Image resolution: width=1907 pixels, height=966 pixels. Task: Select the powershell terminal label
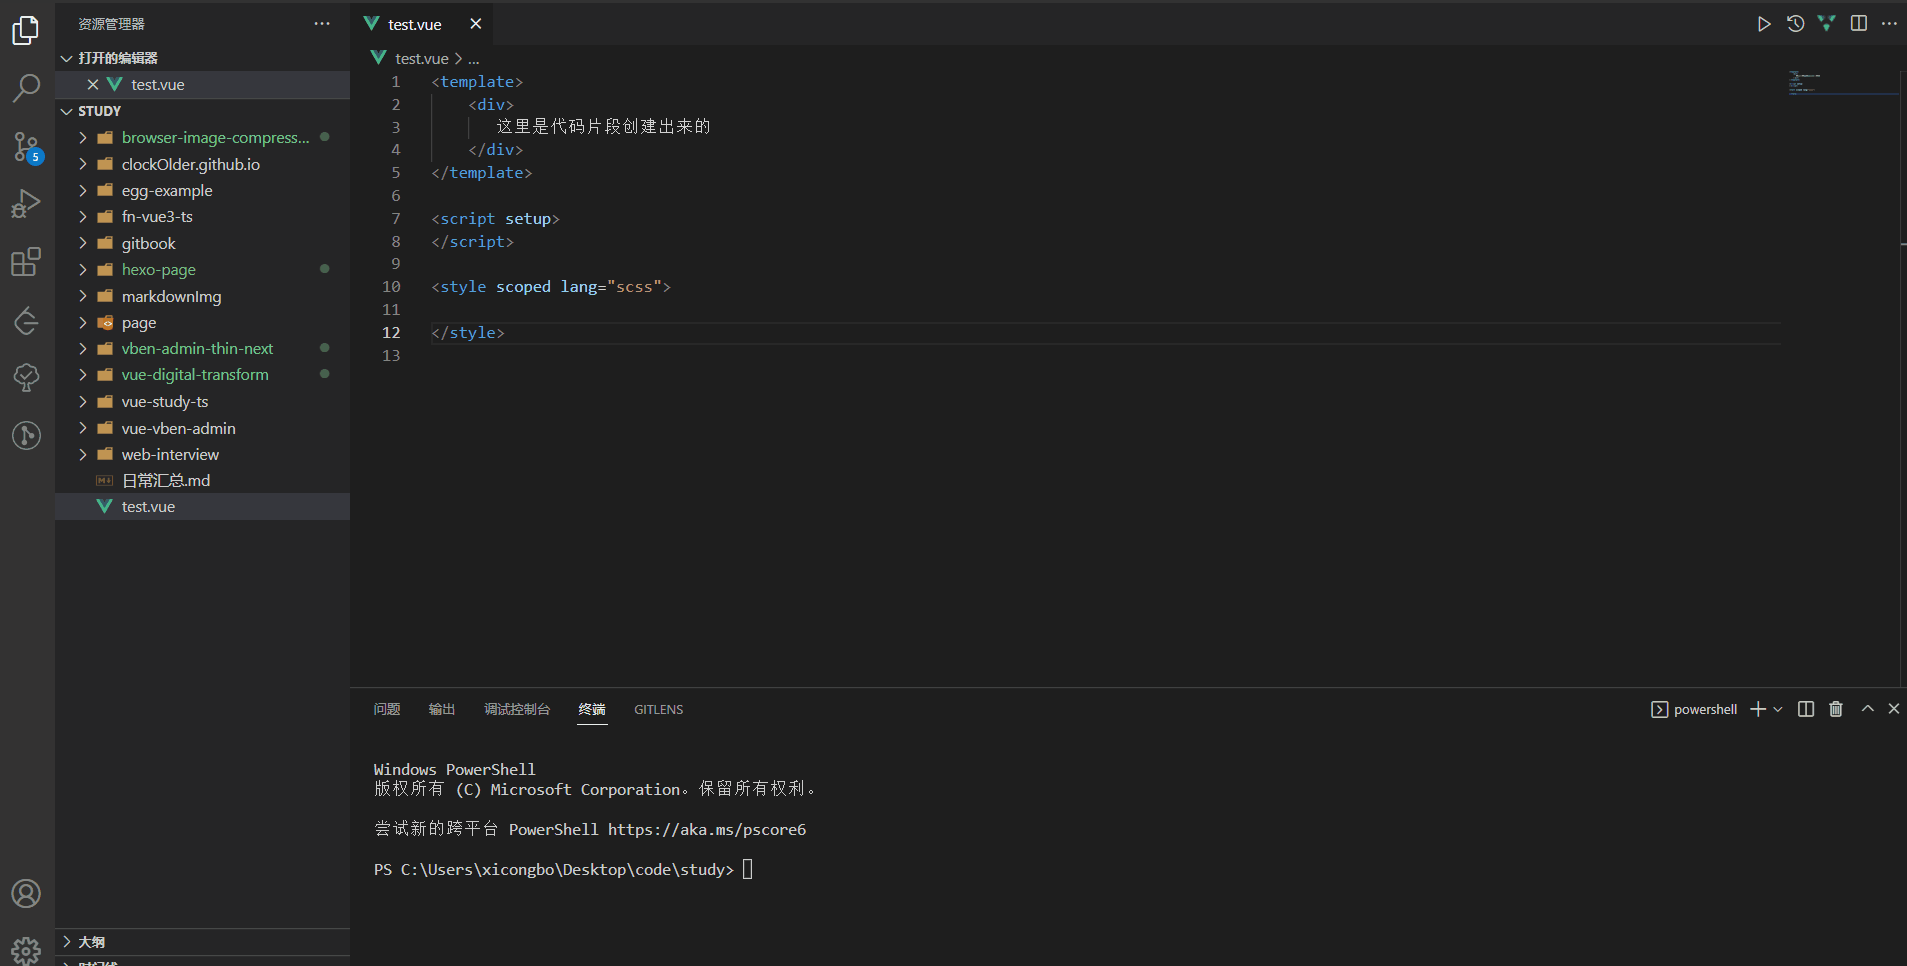(1694, 709)
